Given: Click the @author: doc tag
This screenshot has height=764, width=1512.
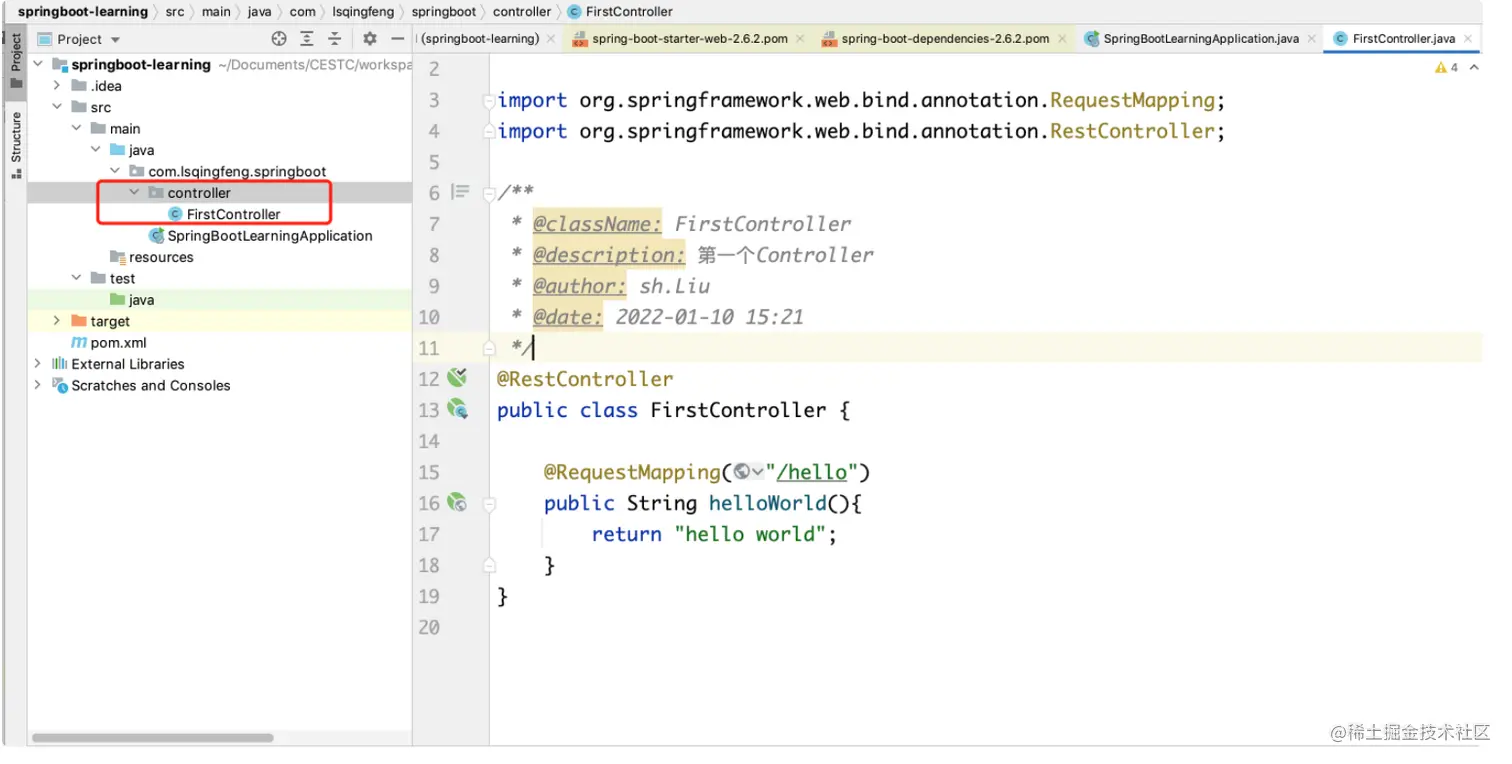Looking at the screenshot, I should pos(580,286).
